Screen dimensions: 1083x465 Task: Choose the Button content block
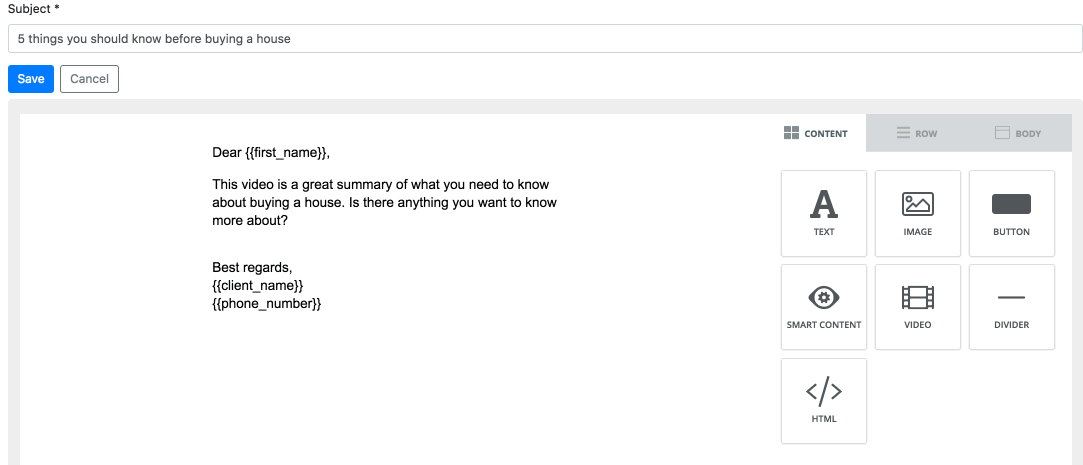coord(1011,213)
